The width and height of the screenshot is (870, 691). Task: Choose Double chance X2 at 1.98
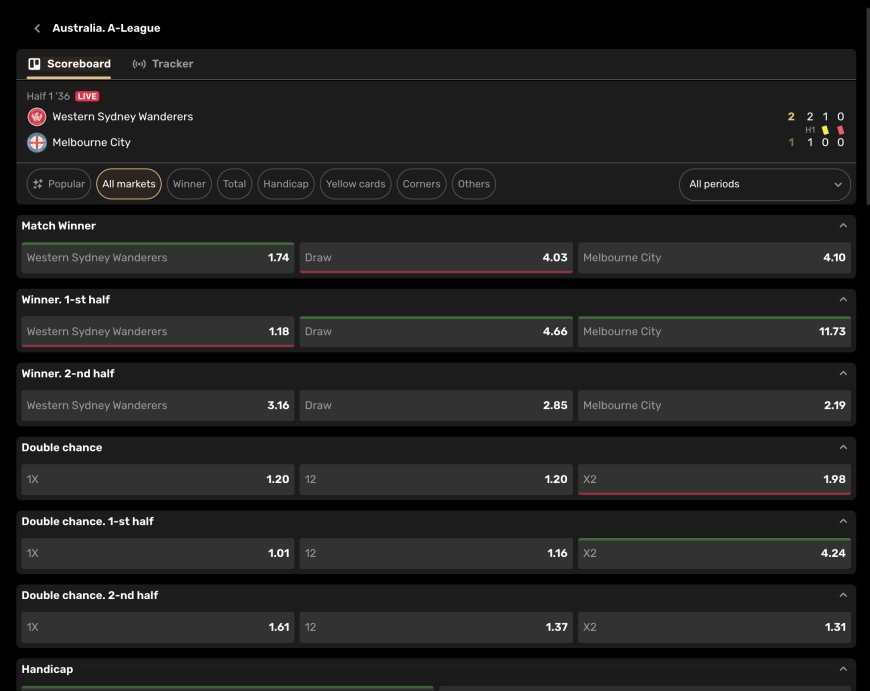click(x=714, y=479)
